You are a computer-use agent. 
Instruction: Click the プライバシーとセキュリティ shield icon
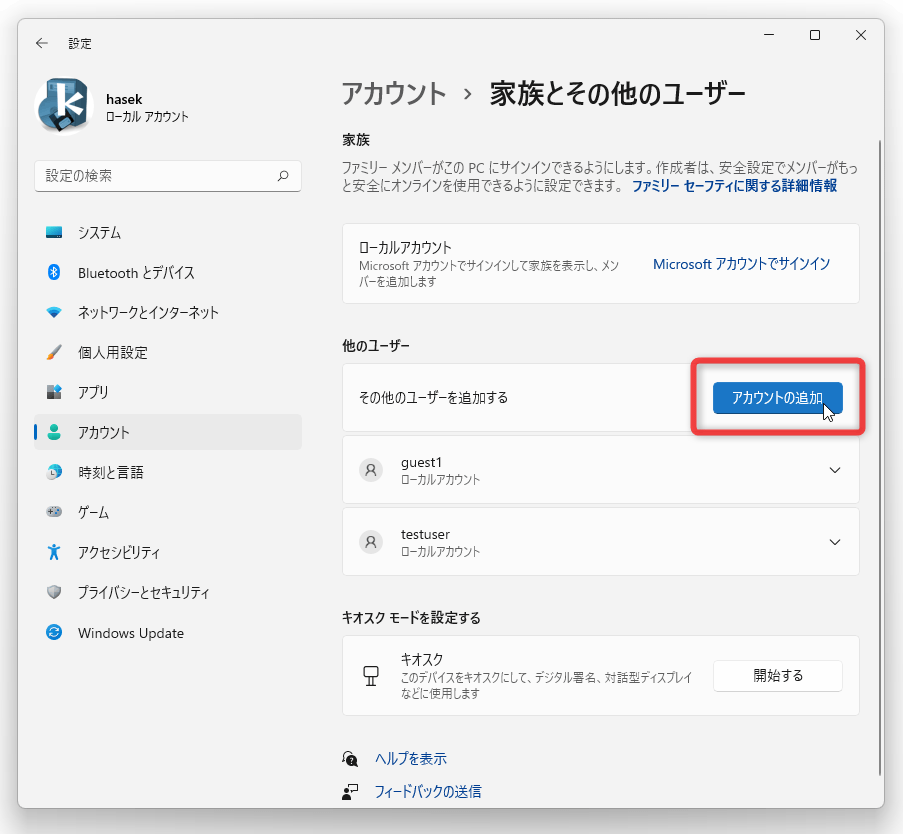click(x=54, y=592)
